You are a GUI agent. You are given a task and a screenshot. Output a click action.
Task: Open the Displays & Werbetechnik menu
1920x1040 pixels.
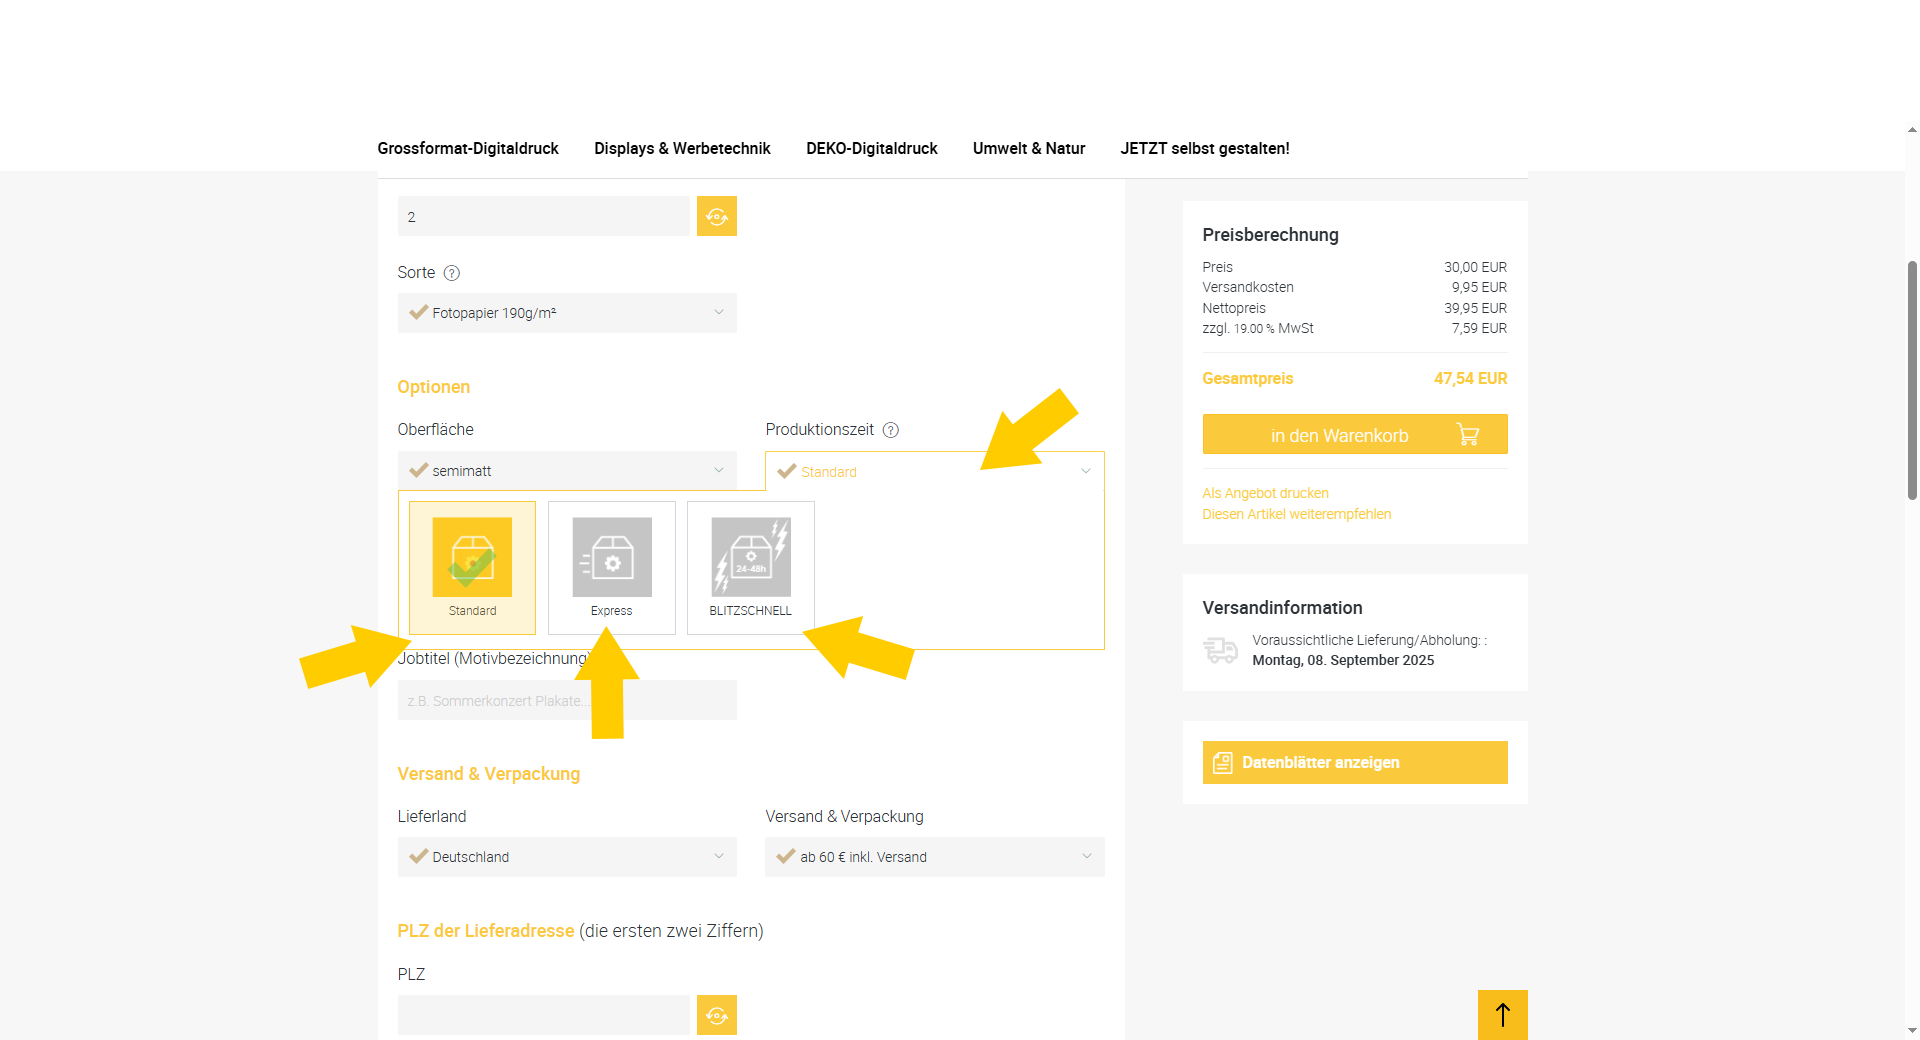pyautogui.click(x=682, y=148)
